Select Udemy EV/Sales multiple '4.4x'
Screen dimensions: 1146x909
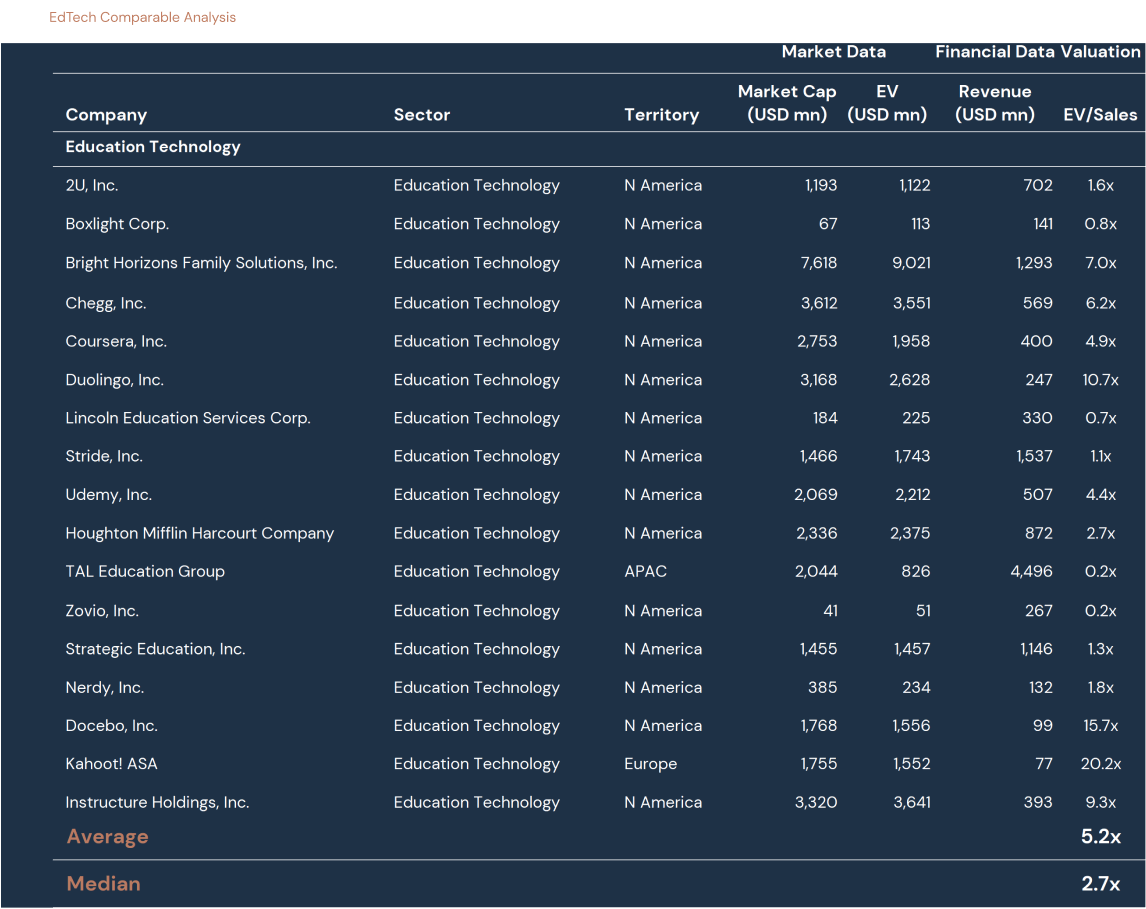tap(1100, 495)
